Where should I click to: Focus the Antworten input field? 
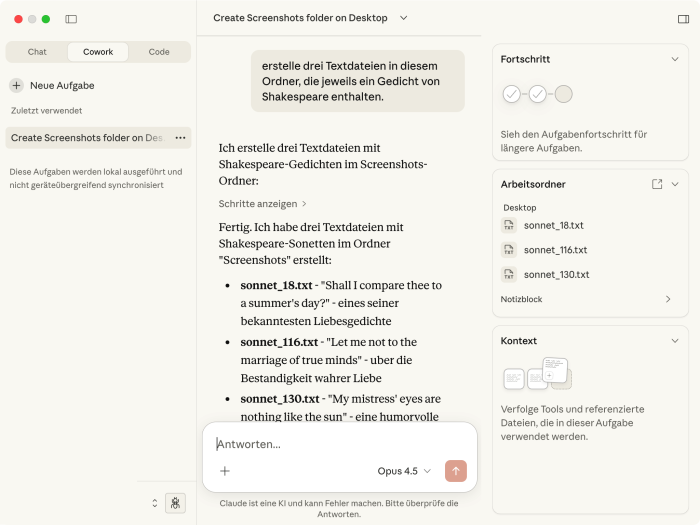339,444
